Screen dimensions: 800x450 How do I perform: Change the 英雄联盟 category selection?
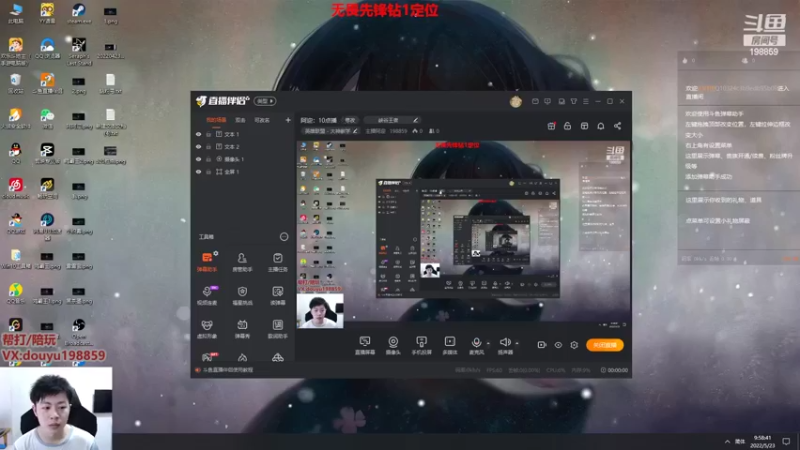point(331,131)
